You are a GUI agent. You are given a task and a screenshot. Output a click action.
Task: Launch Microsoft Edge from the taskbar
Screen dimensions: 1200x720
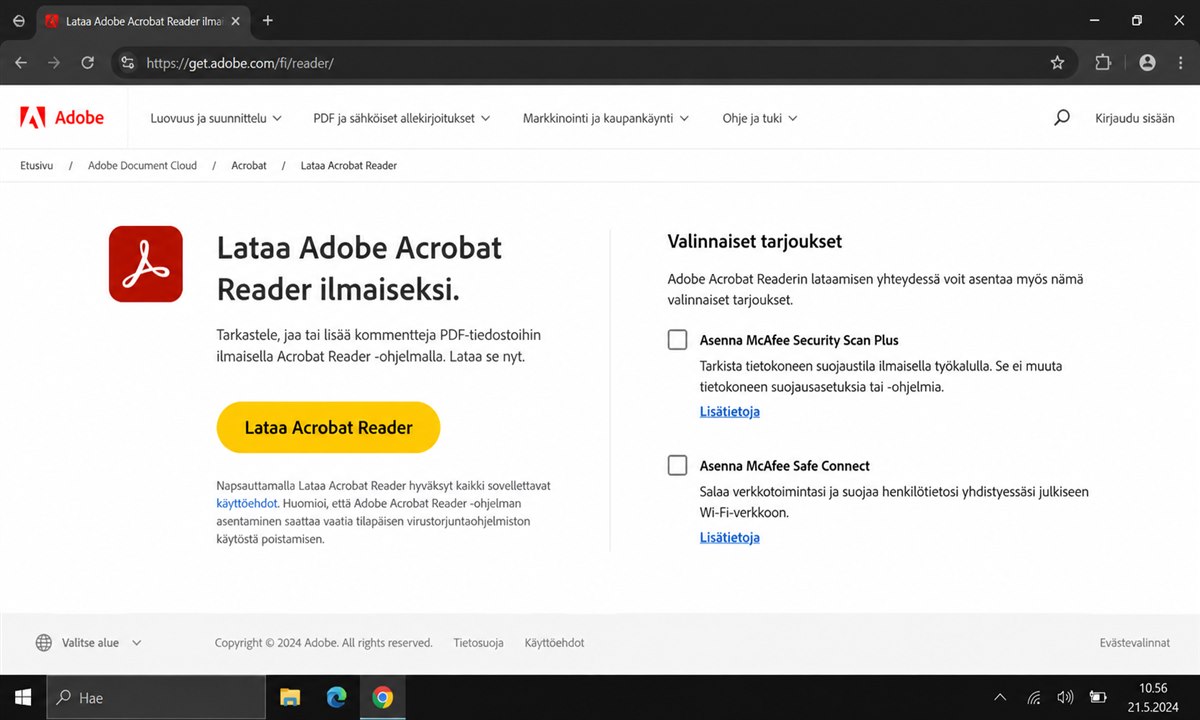coord(336,697)
